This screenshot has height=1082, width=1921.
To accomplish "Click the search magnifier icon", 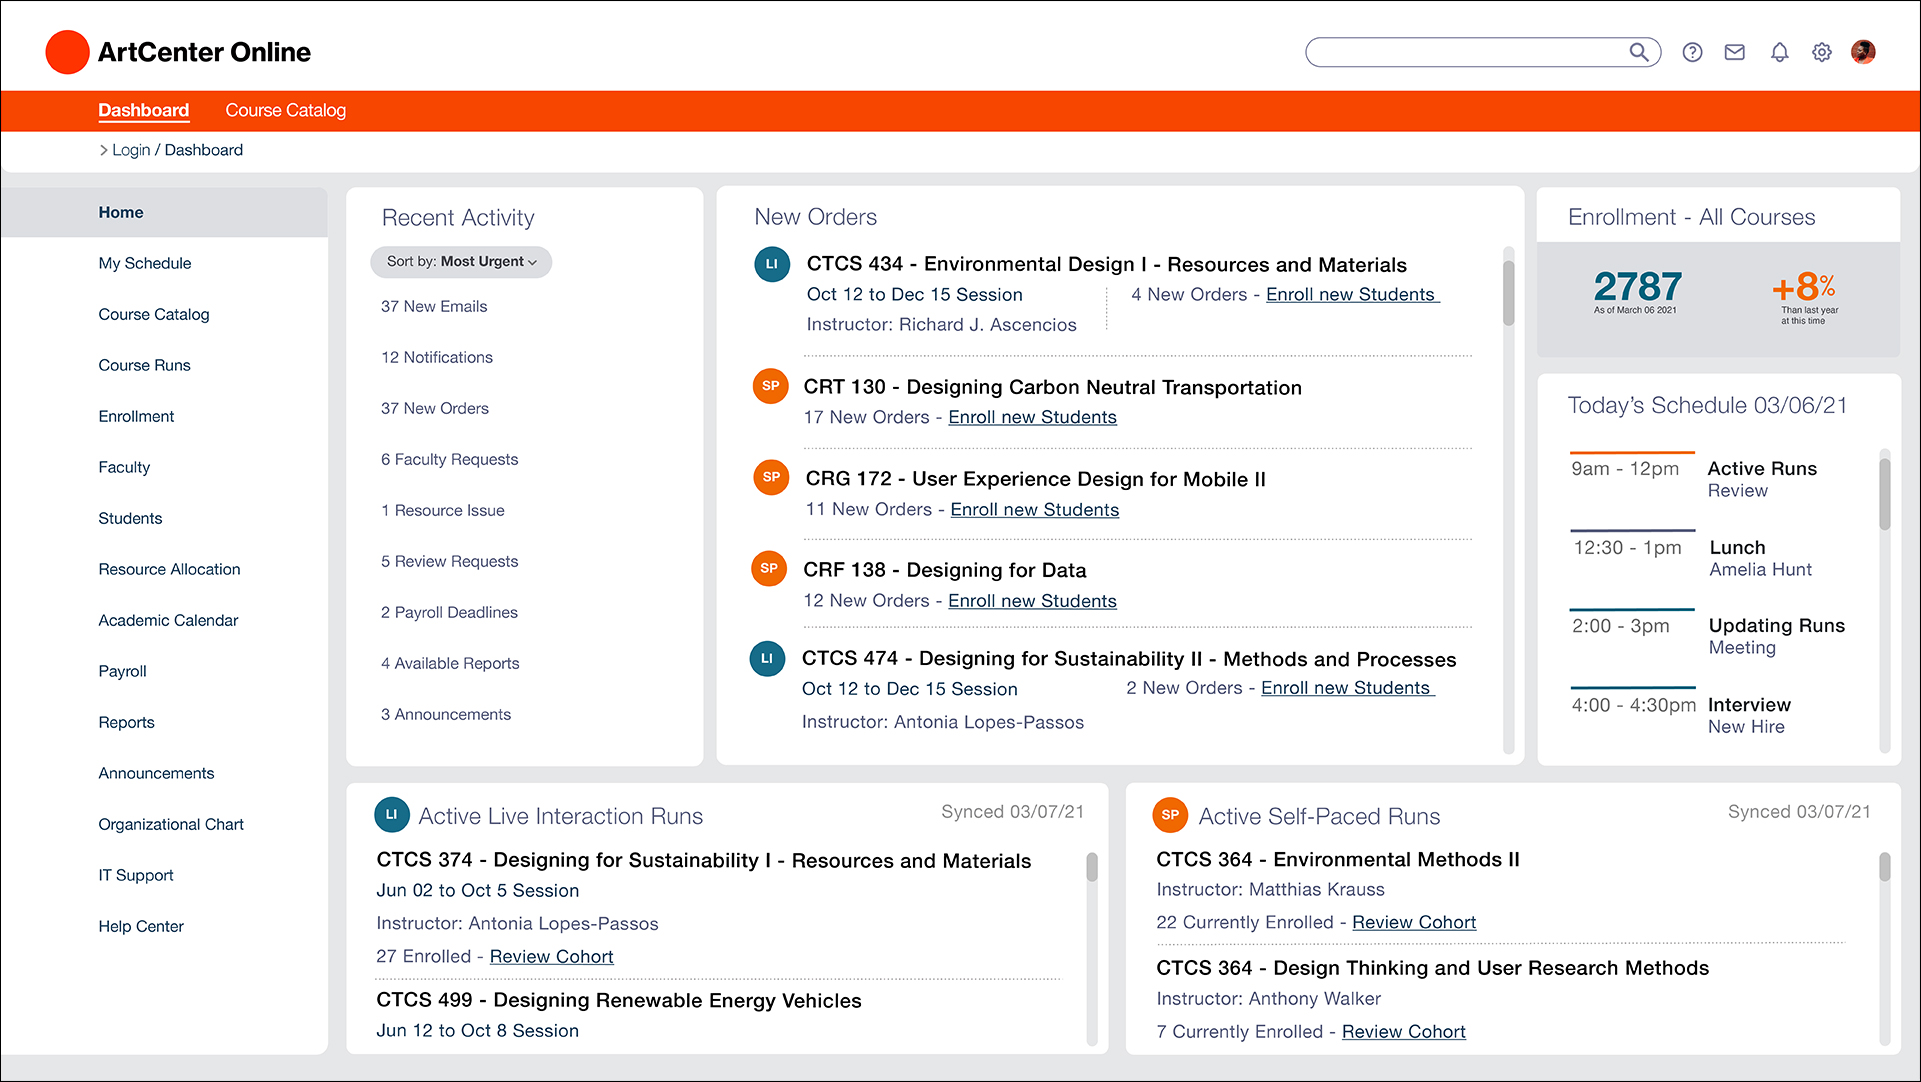I will click(1638, 52).
